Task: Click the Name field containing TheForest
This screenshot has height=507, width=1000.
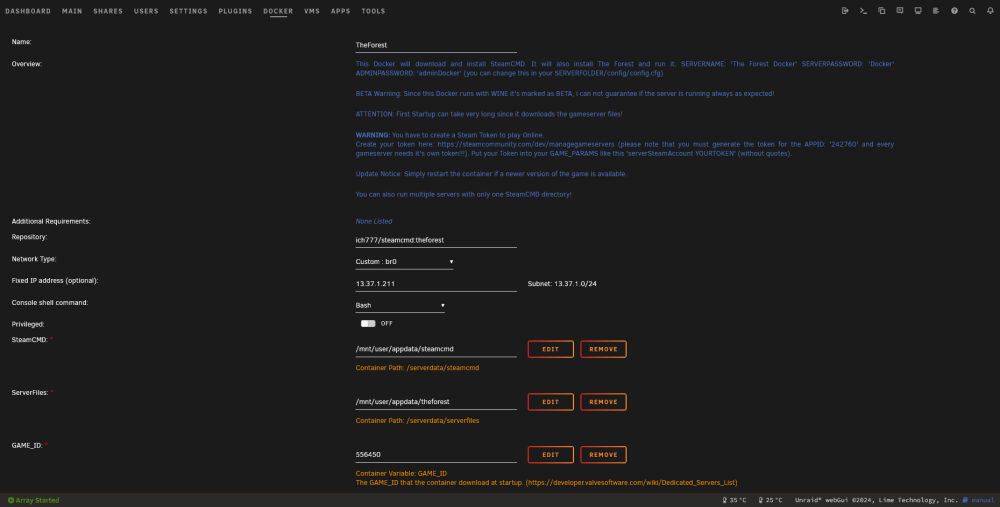Action: pos(436,45)
